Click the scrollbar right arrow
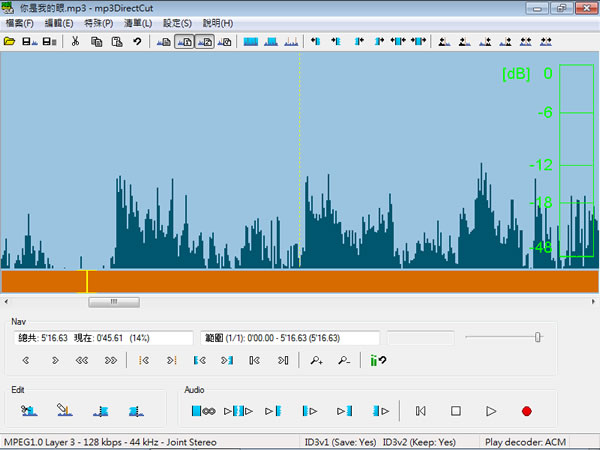This screenshot has width=600, height=450. (x=593, y=302)
